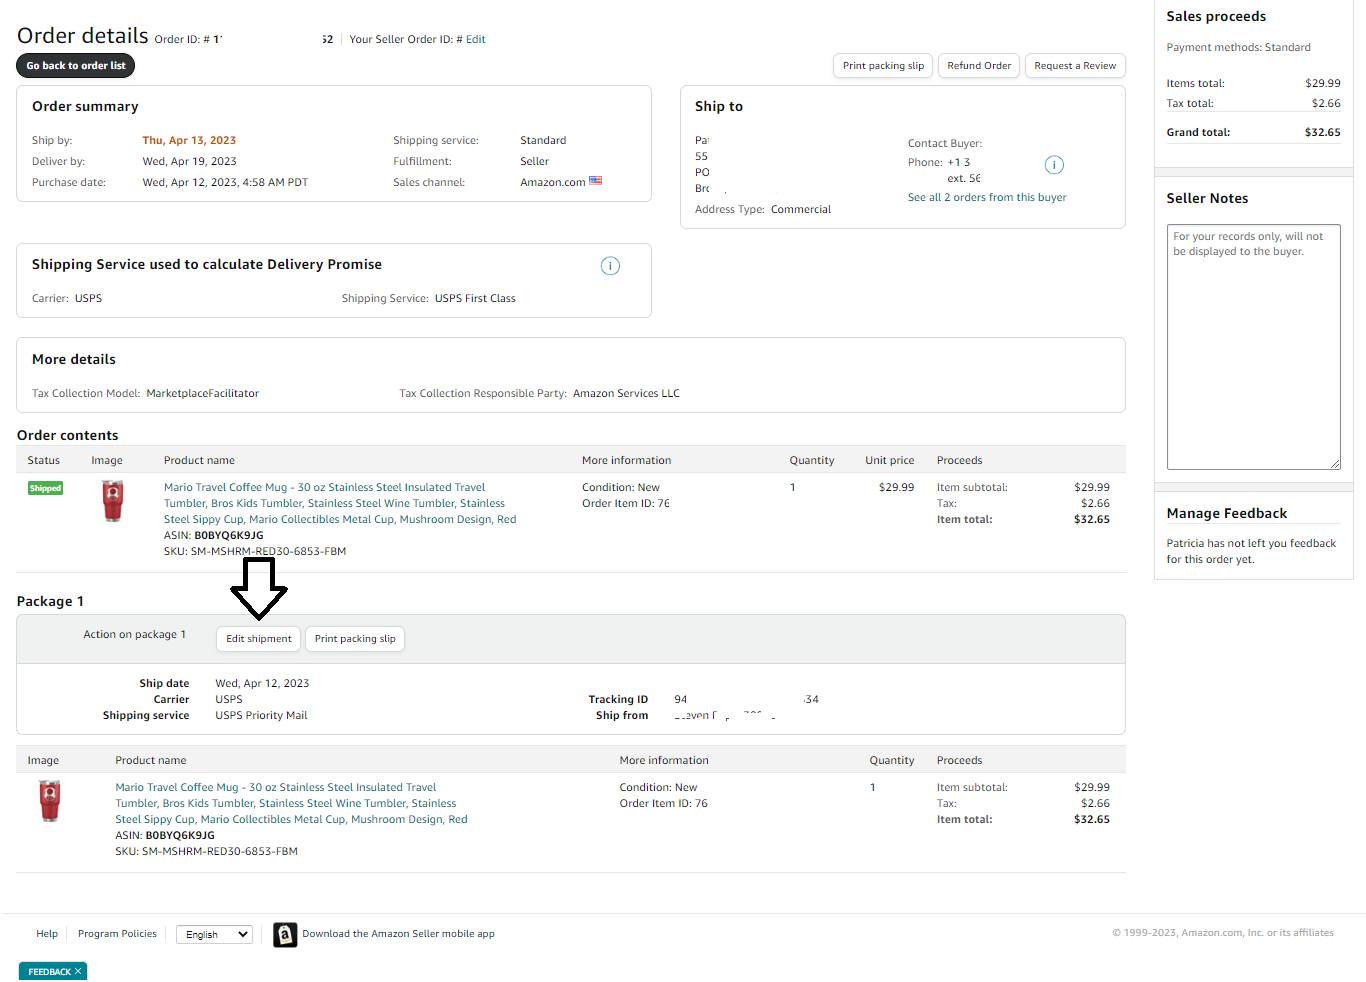Click Edit shipment for package 1

[x=259, y=639]
